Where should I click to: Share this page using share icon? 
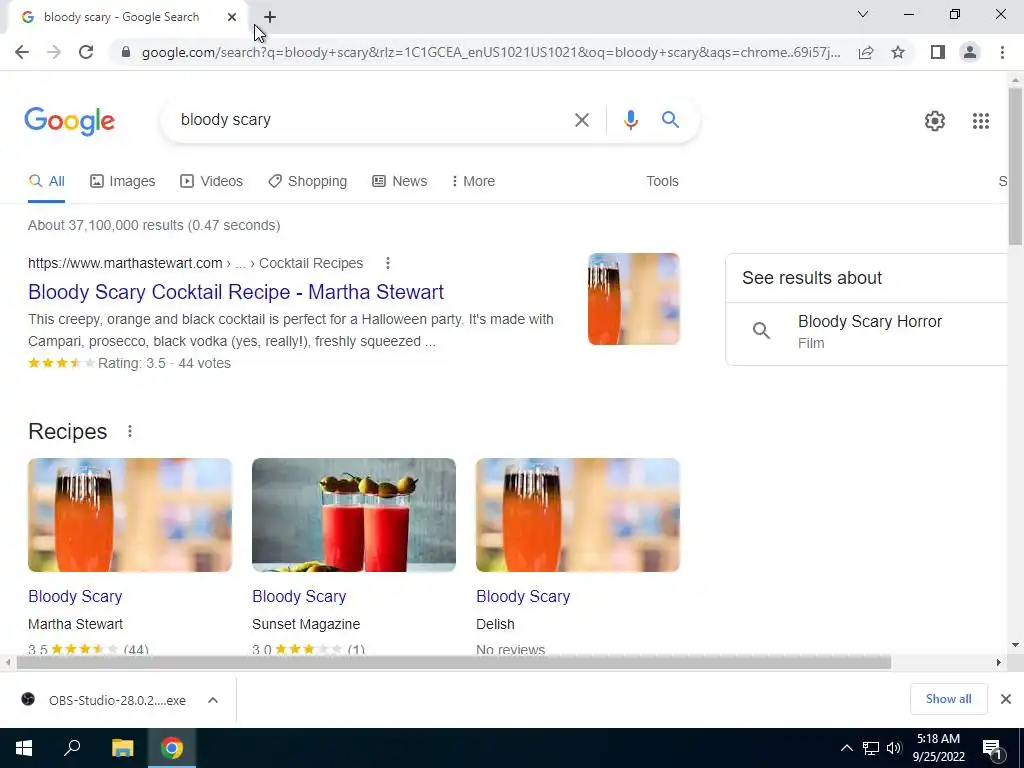click(866, 52)
